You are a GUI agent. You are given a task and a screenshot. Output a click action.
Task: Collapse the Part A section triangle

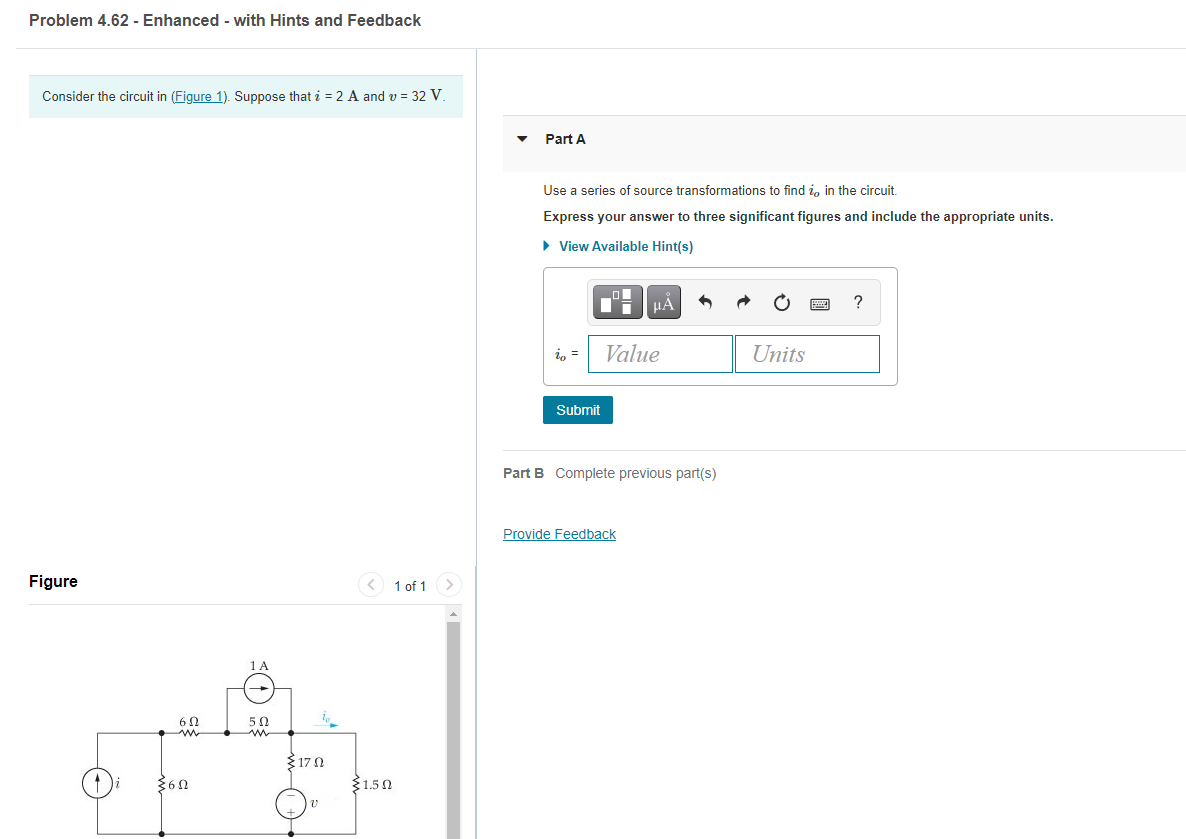pos(521,139)
